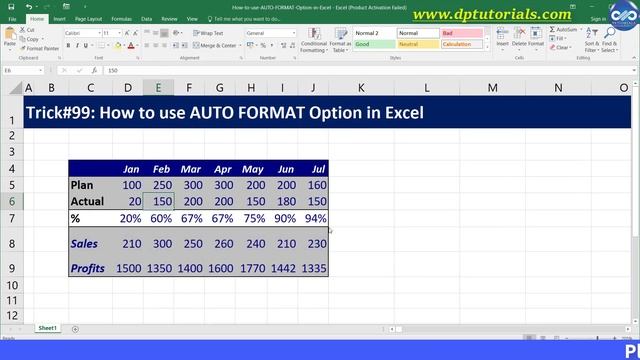Image resolution: width=640 pixels, height=360 pixels.
Task: Apply the Neutral cell style
Action: [x=418, y=44]
